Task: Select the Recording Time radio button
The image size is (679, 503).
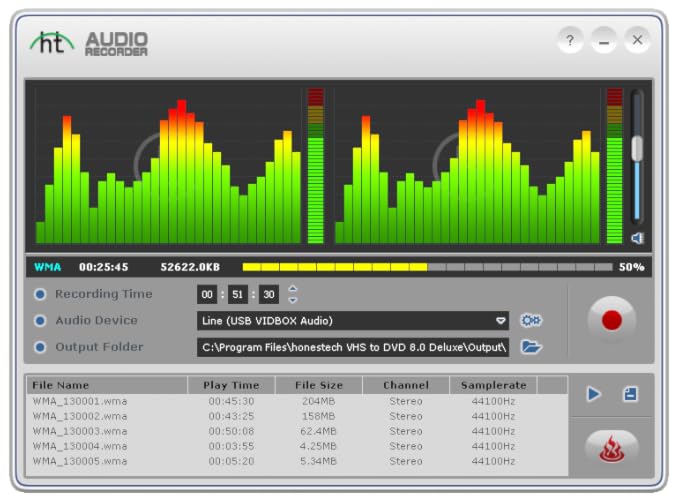Action: click(40, 294)
